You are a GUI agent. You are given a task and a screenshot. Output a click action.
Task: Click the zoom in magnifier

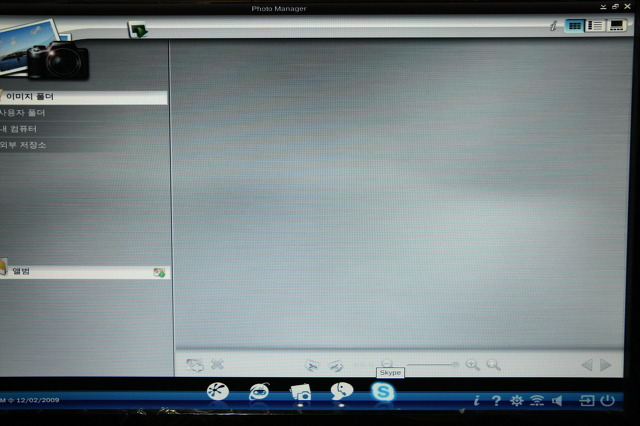tap(473, 364)
